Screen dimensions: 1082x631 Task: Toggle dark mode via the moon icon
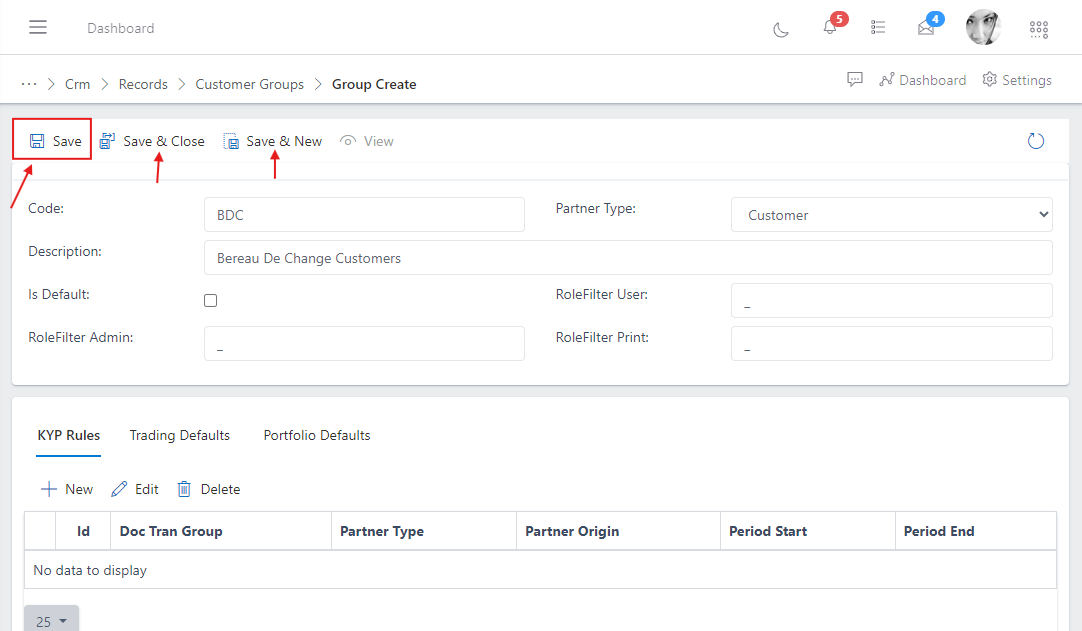pos(780,28)
